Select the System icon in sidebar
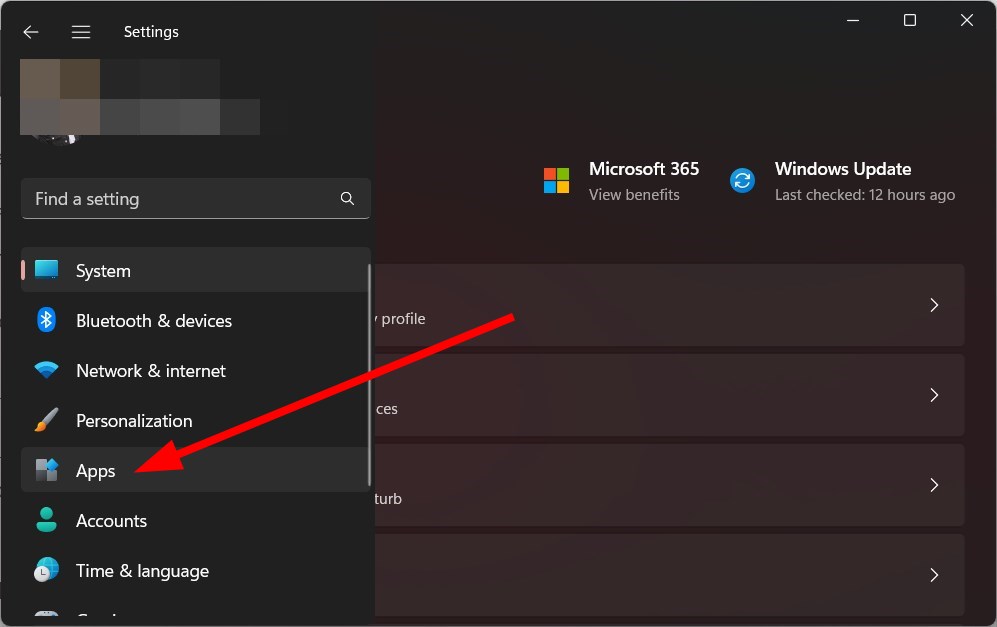The width and height of the screenshot is (997, 627). point(46,270)
